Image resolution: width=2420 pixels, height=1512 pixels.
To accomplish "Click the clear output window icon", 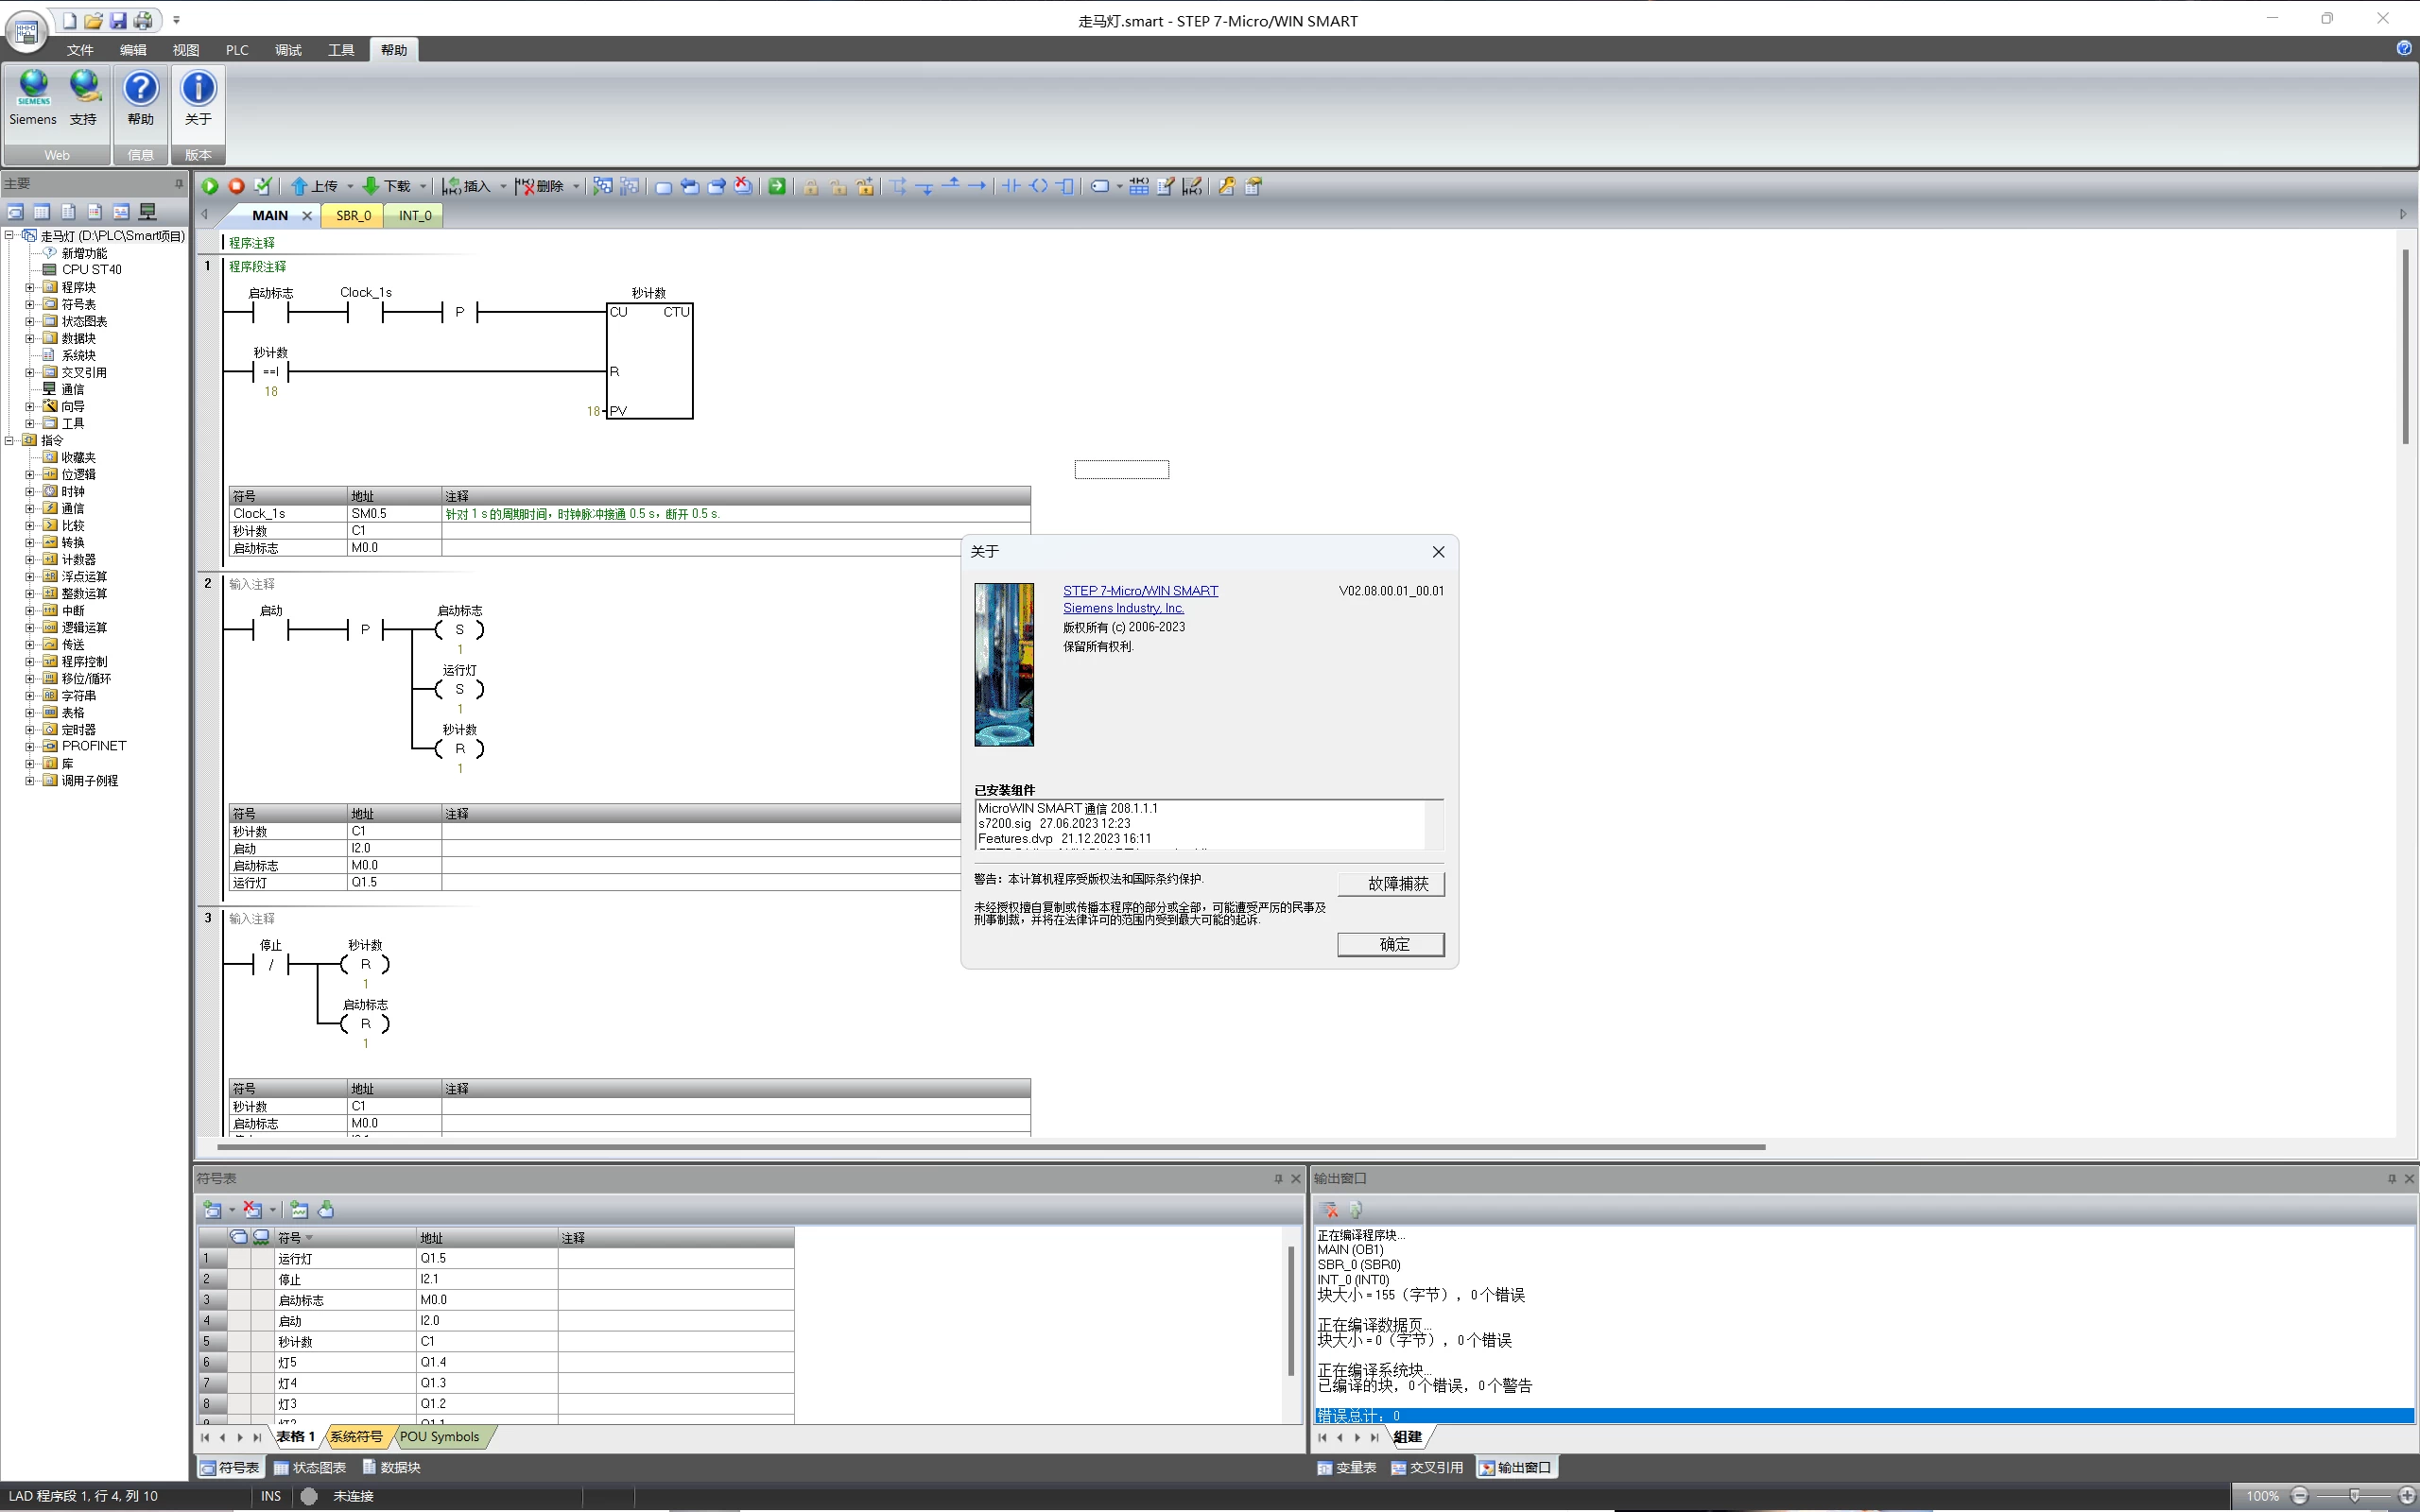I will coord(1329,1210).
